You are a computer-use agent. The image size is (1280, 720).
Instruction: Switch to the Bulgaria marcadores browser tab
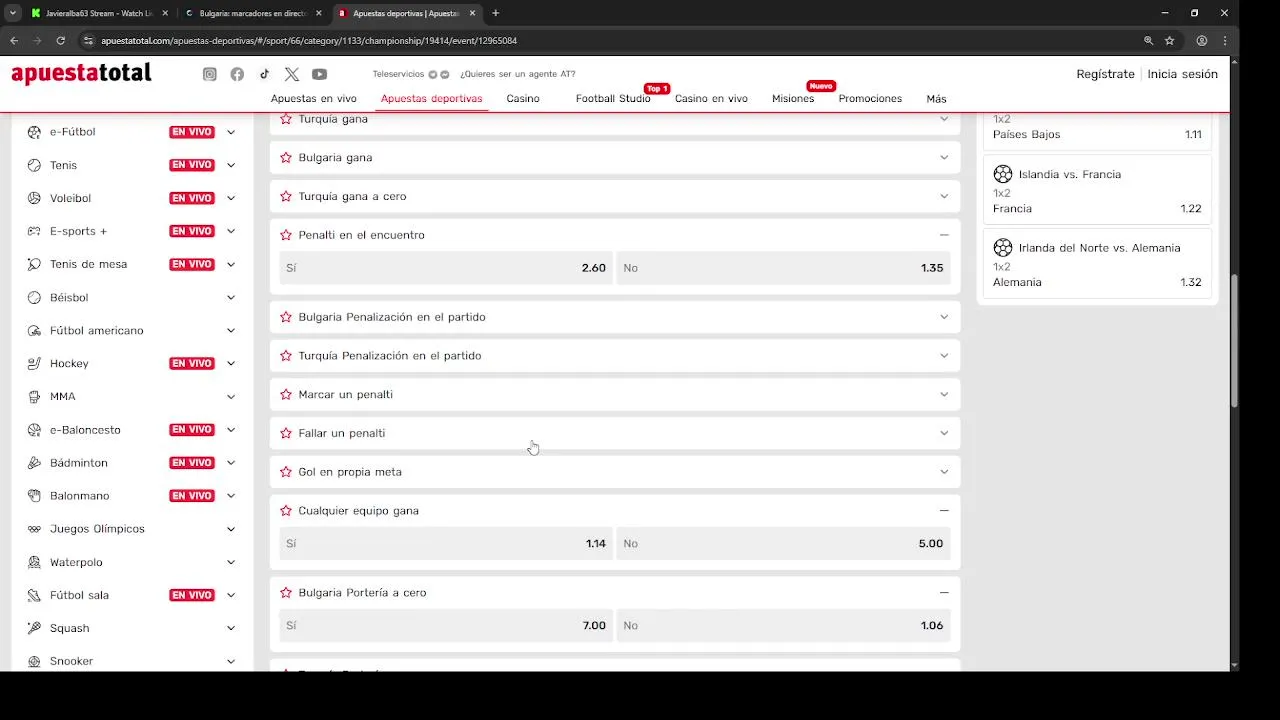253,13
